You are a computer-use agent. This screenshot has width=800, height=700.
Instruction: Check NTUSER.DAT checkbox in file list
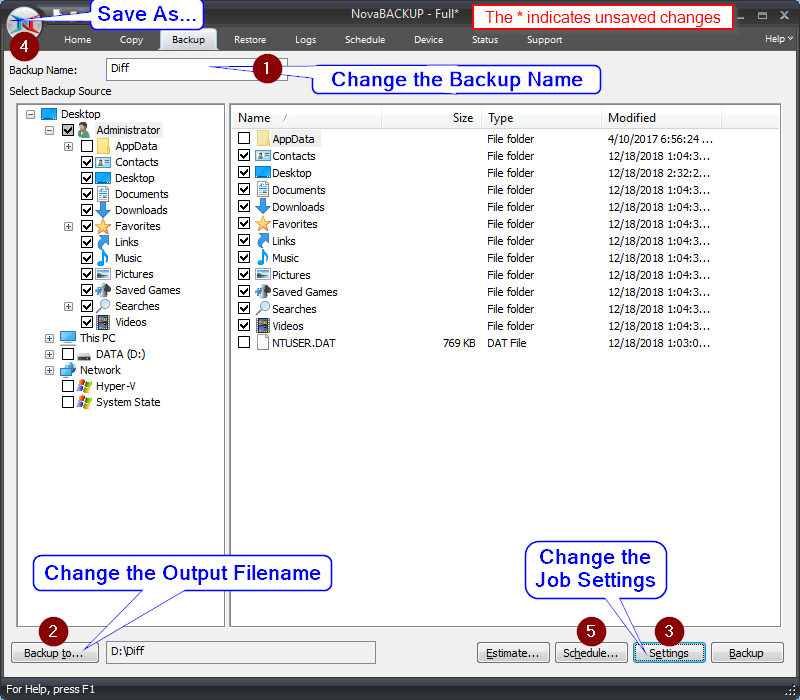tap(244, 342)
